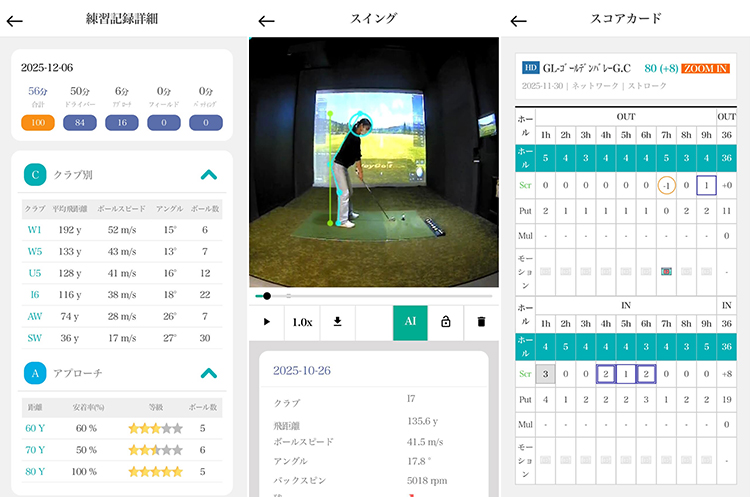Download the swing video
750x497 pixels.
337,322
